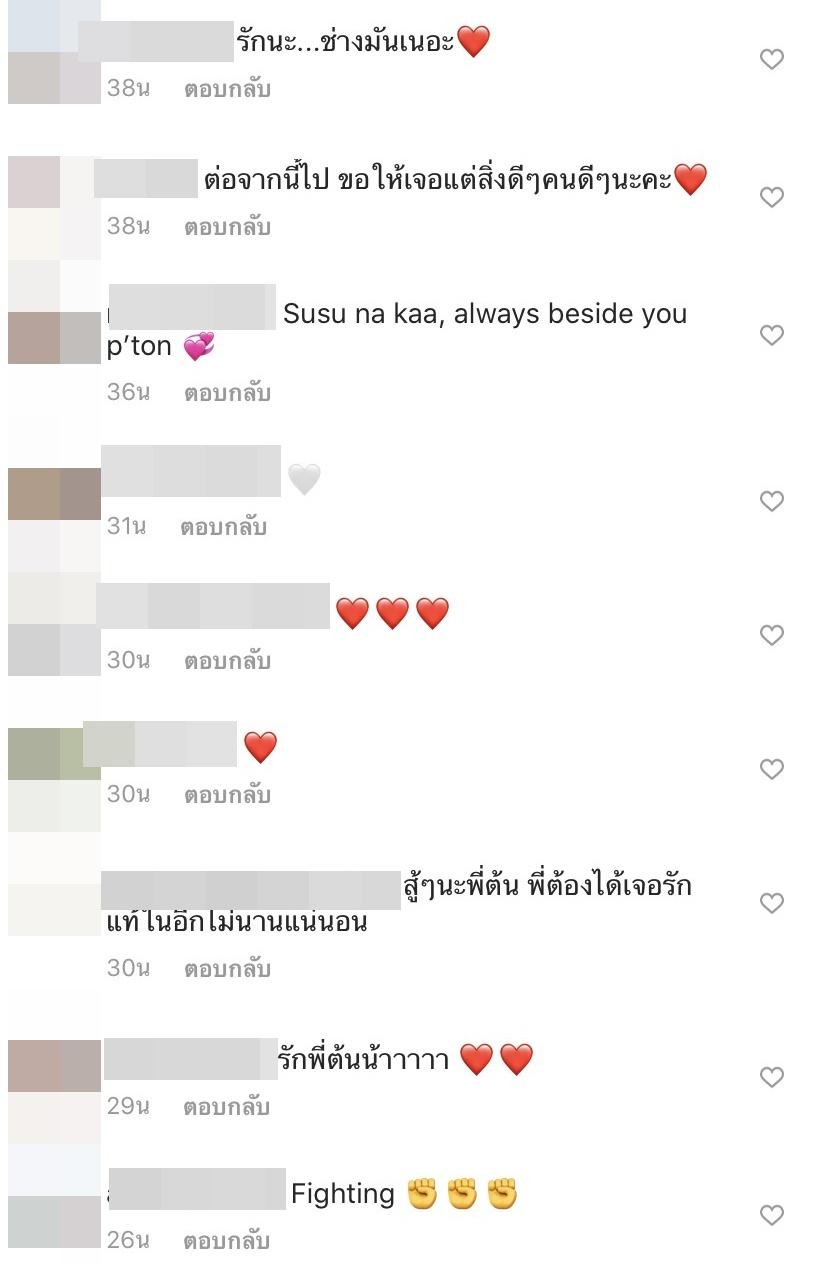Like the 'รักนะ...ช่างมันเนอะ' comment
The width and height of the screenshot is (828, 1272).
tap(771, 60)
